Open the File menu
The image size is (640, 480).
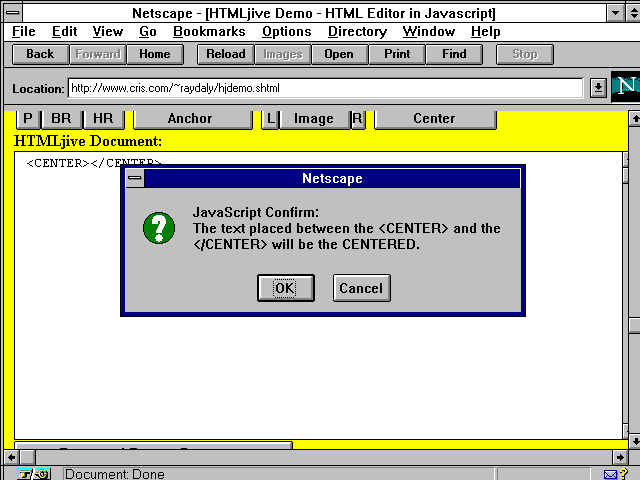coord(24,31)
